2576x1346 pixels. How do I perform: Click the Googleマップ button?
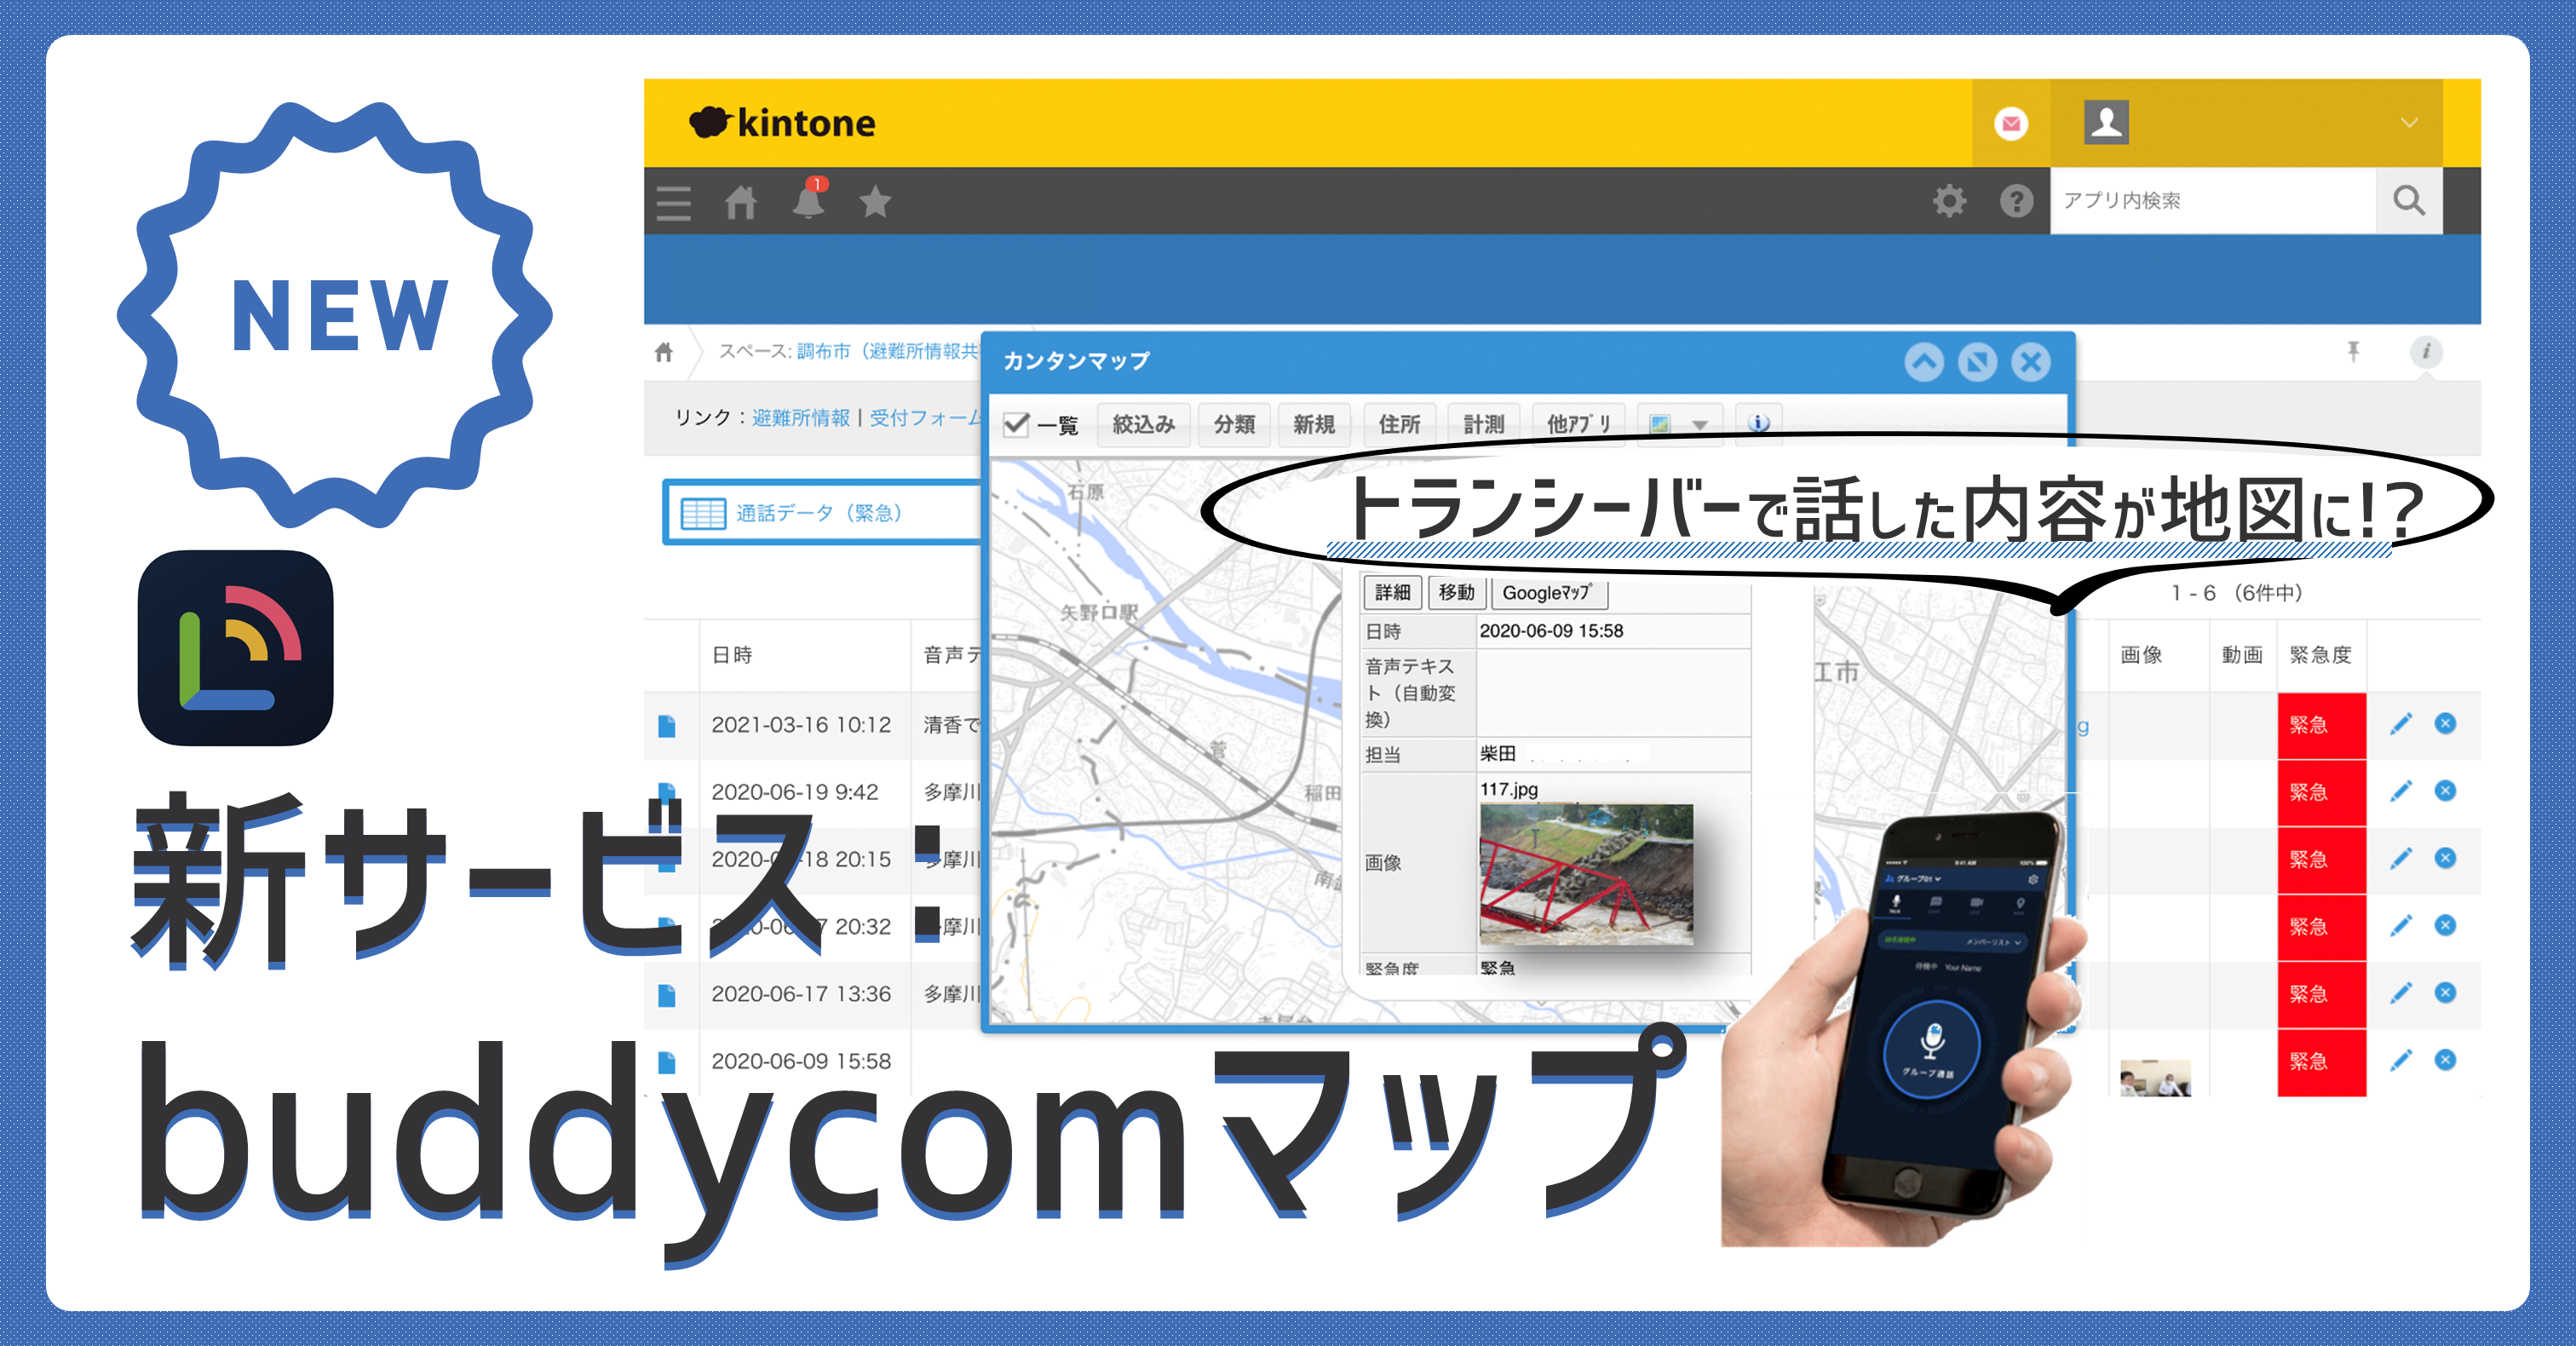(1549, 592)
